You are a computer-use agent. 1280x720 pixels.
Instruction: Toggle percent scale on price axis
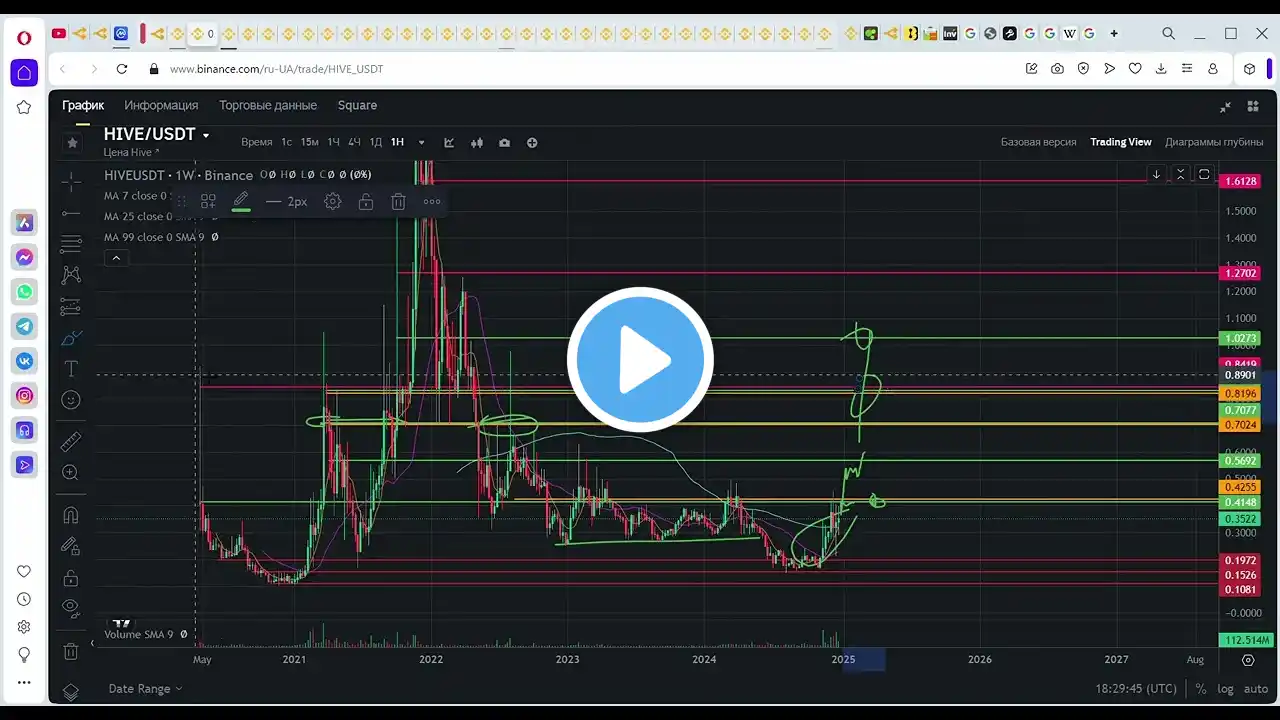(x=1201, y=689)
